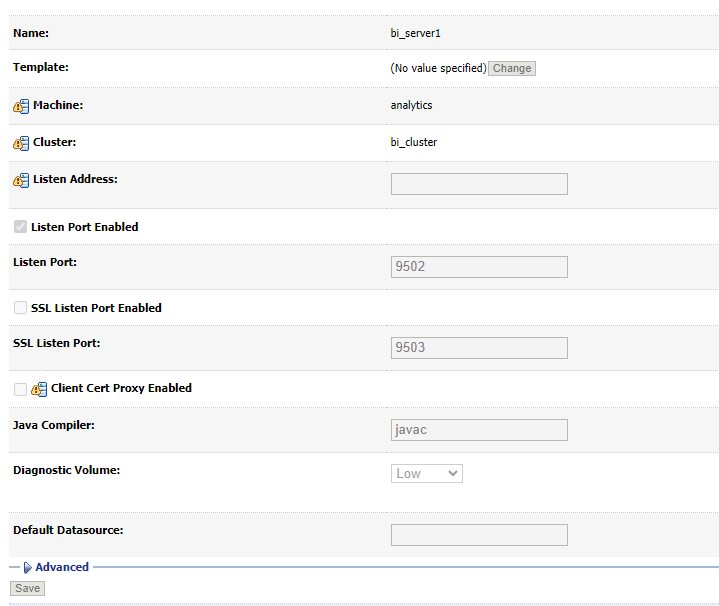
Task: Click the Save button
Action: click(28, 588)
